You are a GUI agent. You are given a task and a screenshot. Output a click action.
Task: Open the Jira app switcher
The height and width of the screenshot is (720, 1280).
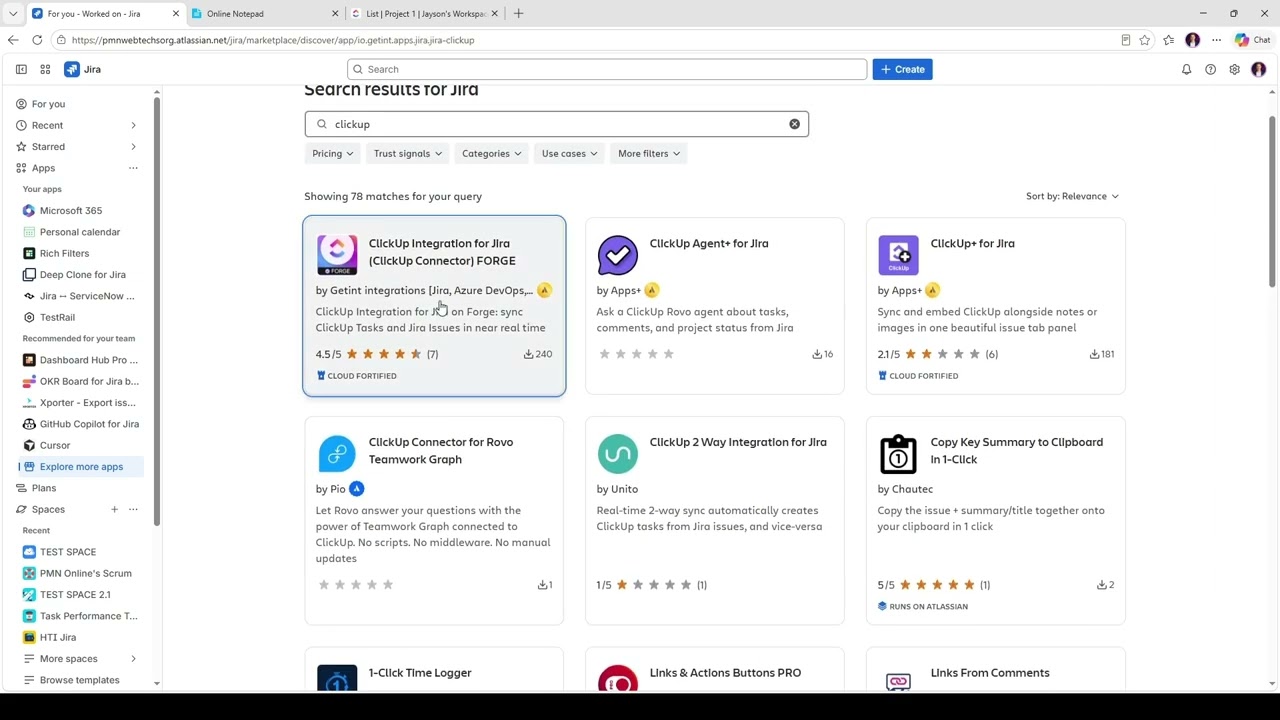coord(45,69)
